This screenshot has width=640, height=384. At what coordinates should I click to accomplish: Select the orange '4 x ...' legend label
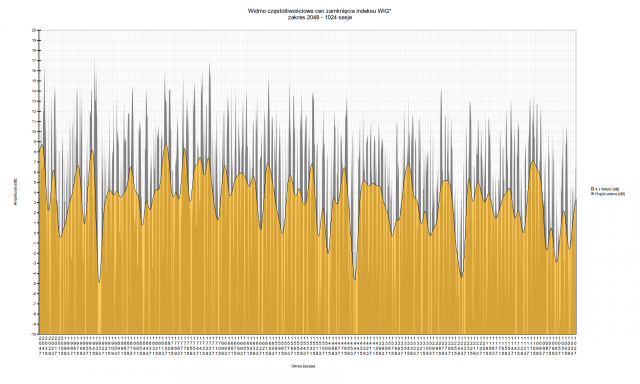(x=607, y=189)
